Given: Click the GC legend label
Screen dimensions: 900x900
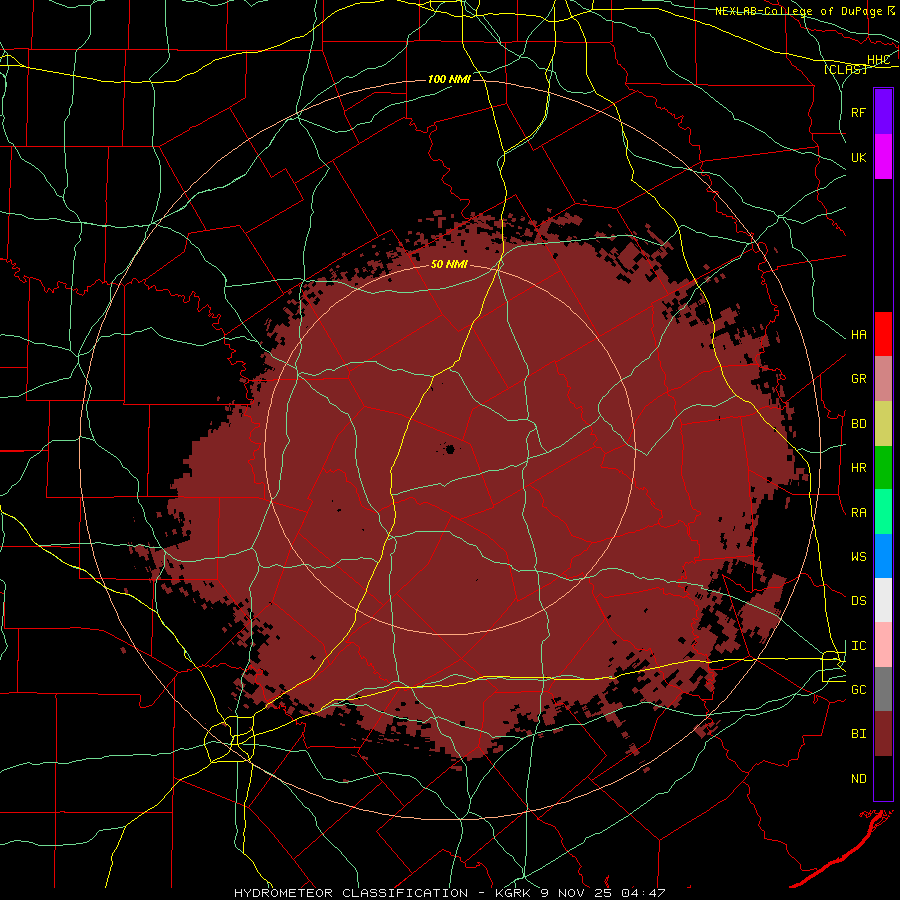Looking at the screenshot, I should tap(858, 690).
